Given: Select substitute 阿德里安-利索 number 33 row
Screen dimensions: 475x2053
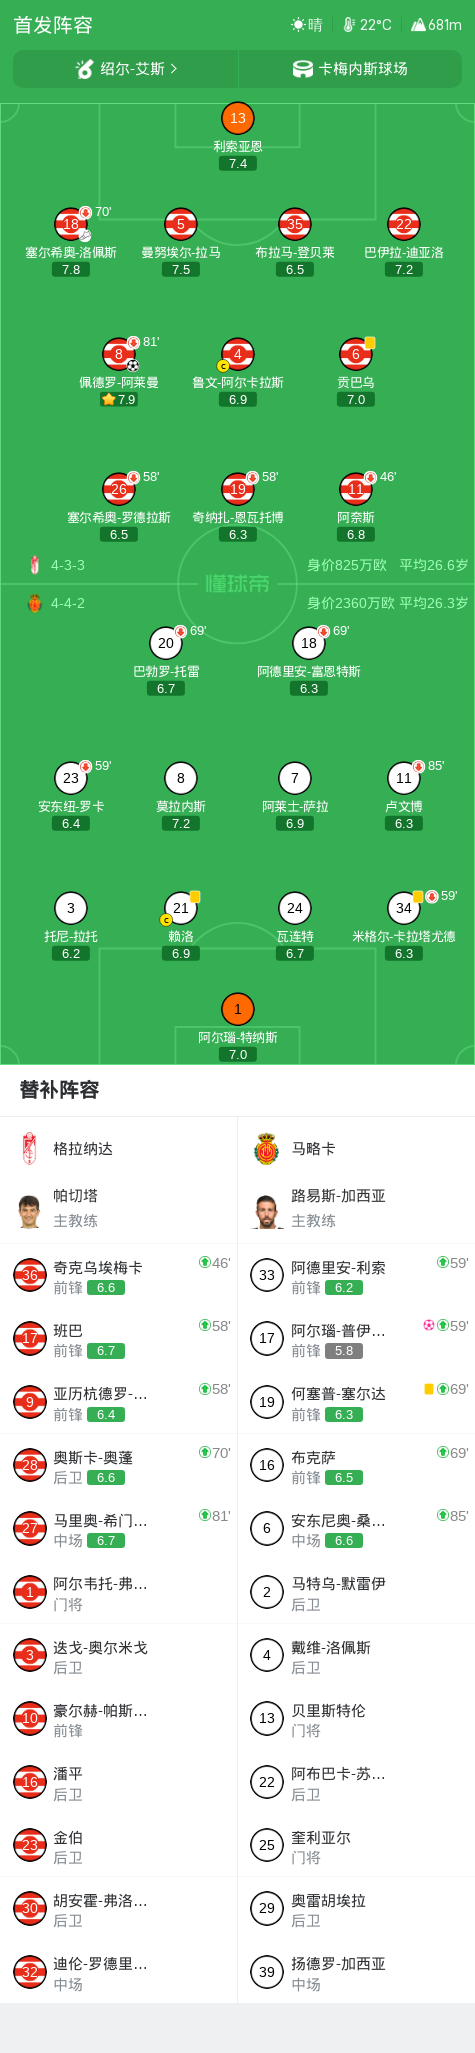Looking at the screenshot, I should click(356, 1276).
